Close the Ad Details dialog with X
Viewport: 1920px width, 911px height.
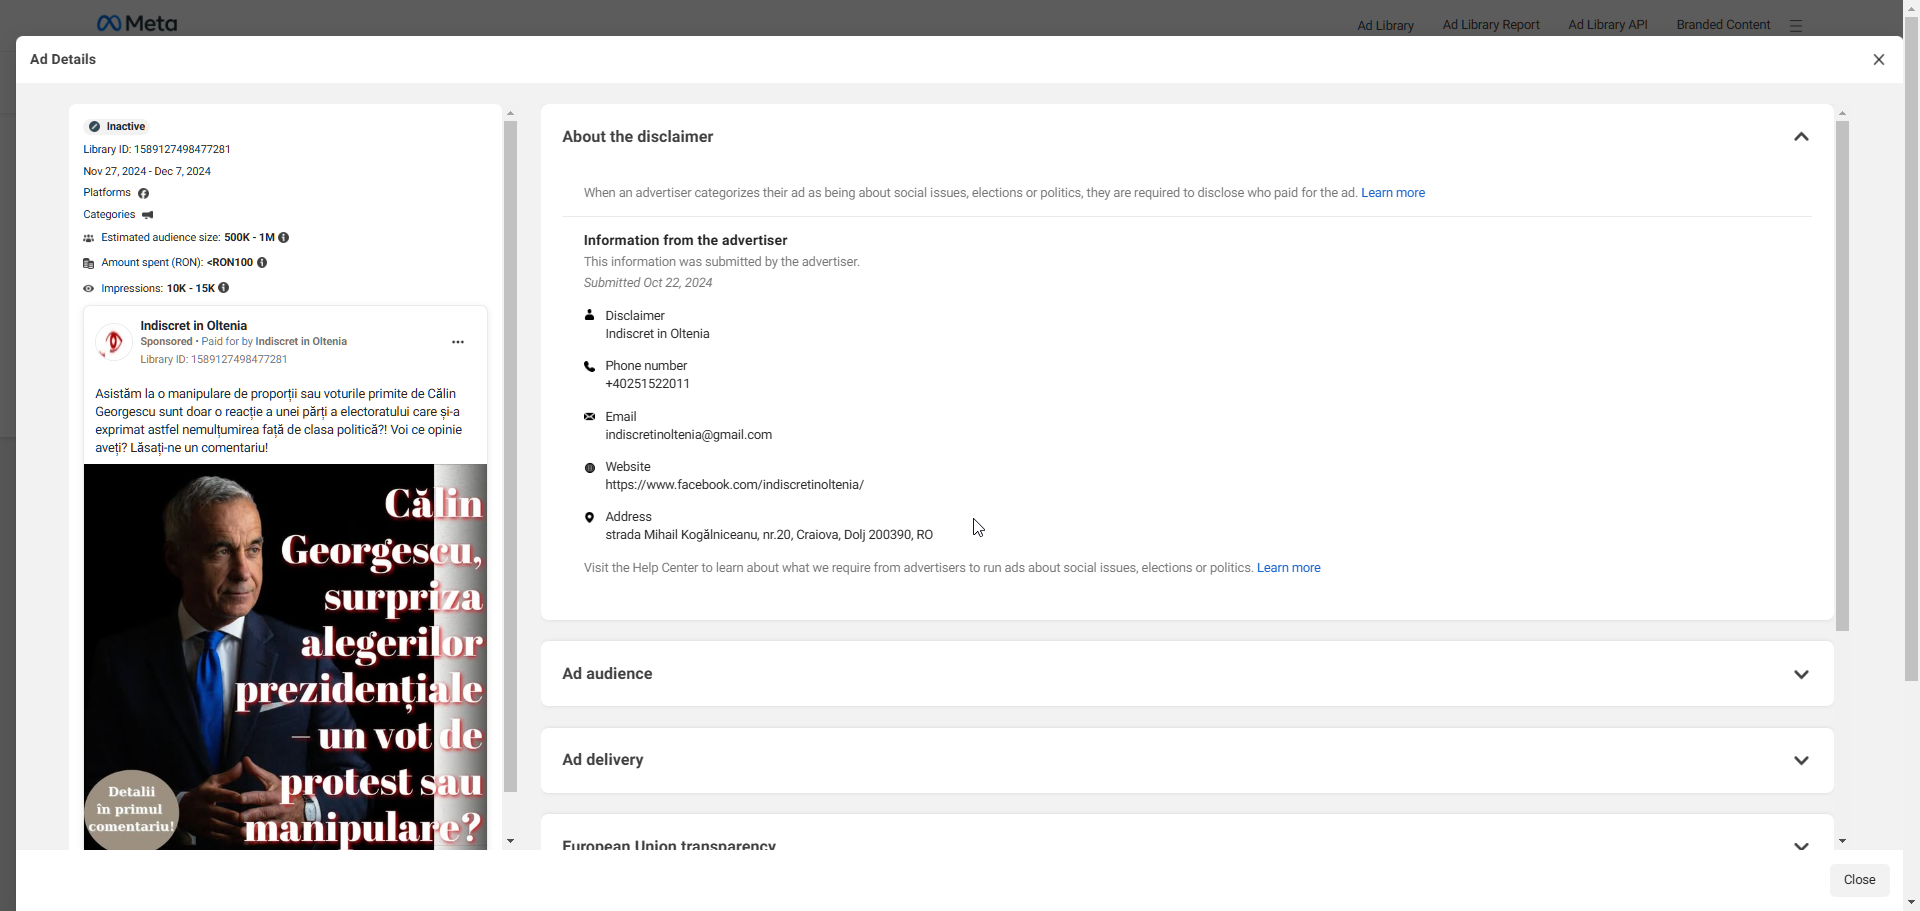[x=1879, y=60]
